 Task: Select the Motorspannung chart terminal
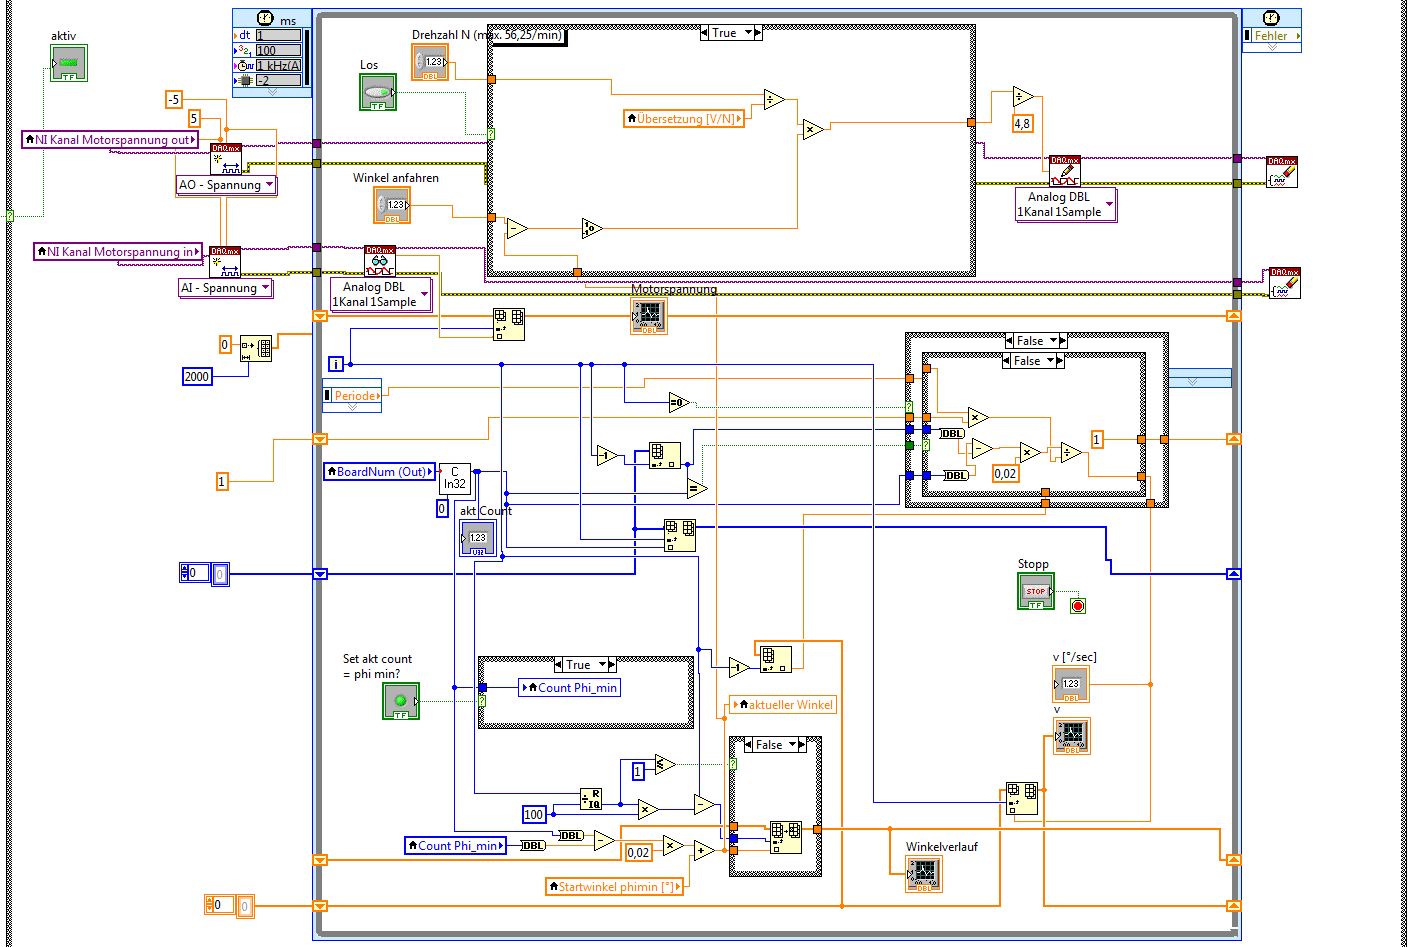point(649,317)
